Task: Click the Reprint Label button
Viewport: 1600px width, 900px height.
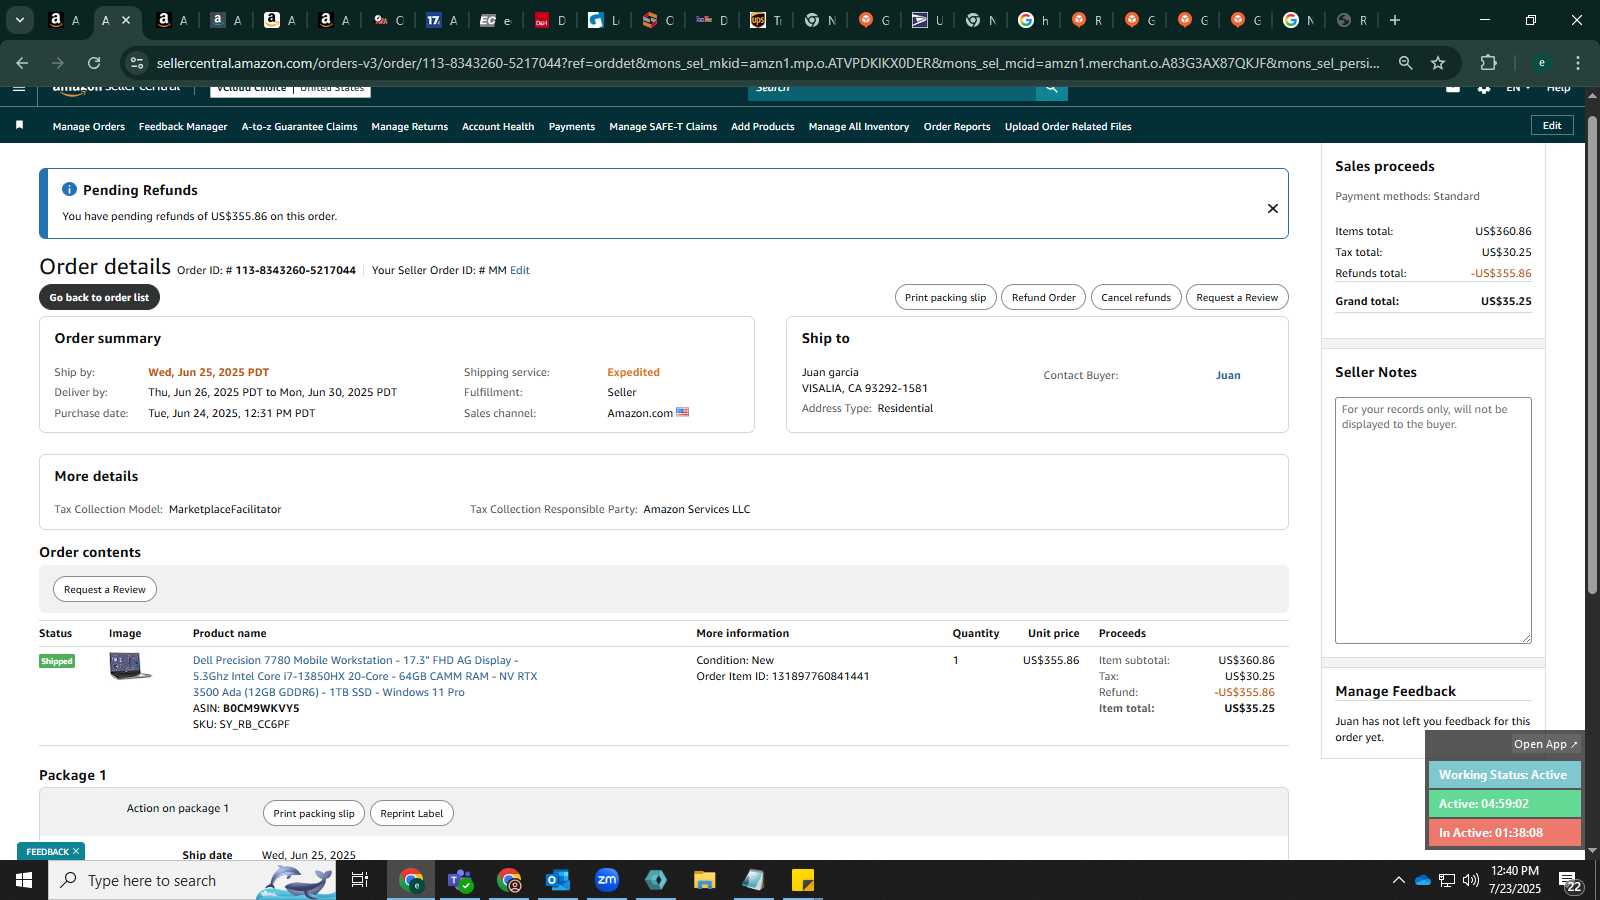Action: pos(411,813)
